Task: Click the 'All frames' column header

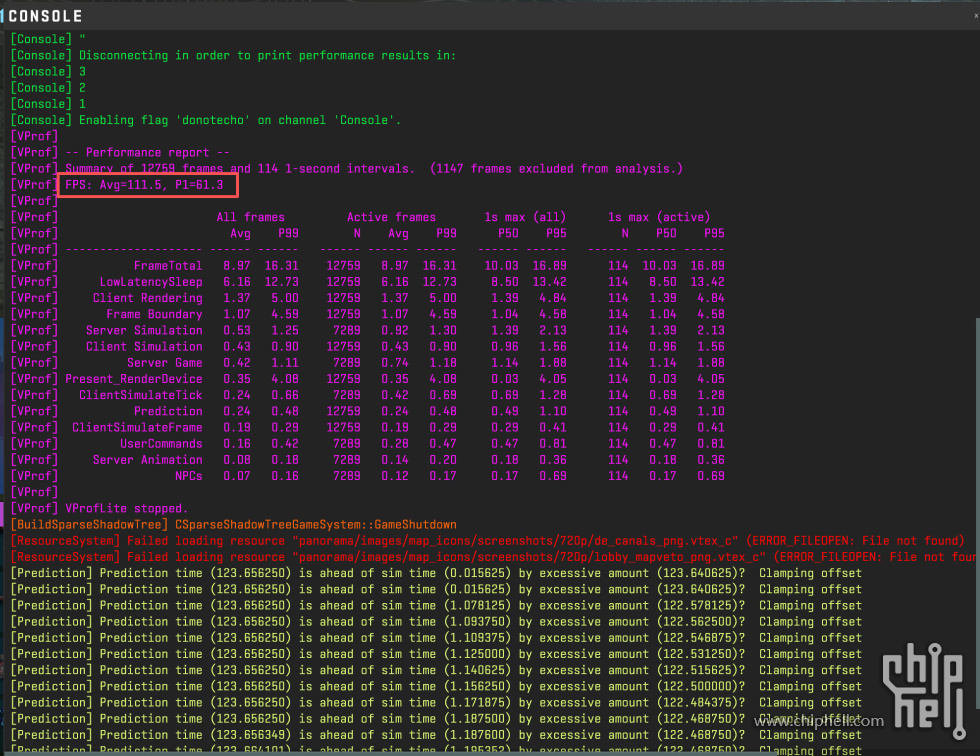Action: (250, 217)
